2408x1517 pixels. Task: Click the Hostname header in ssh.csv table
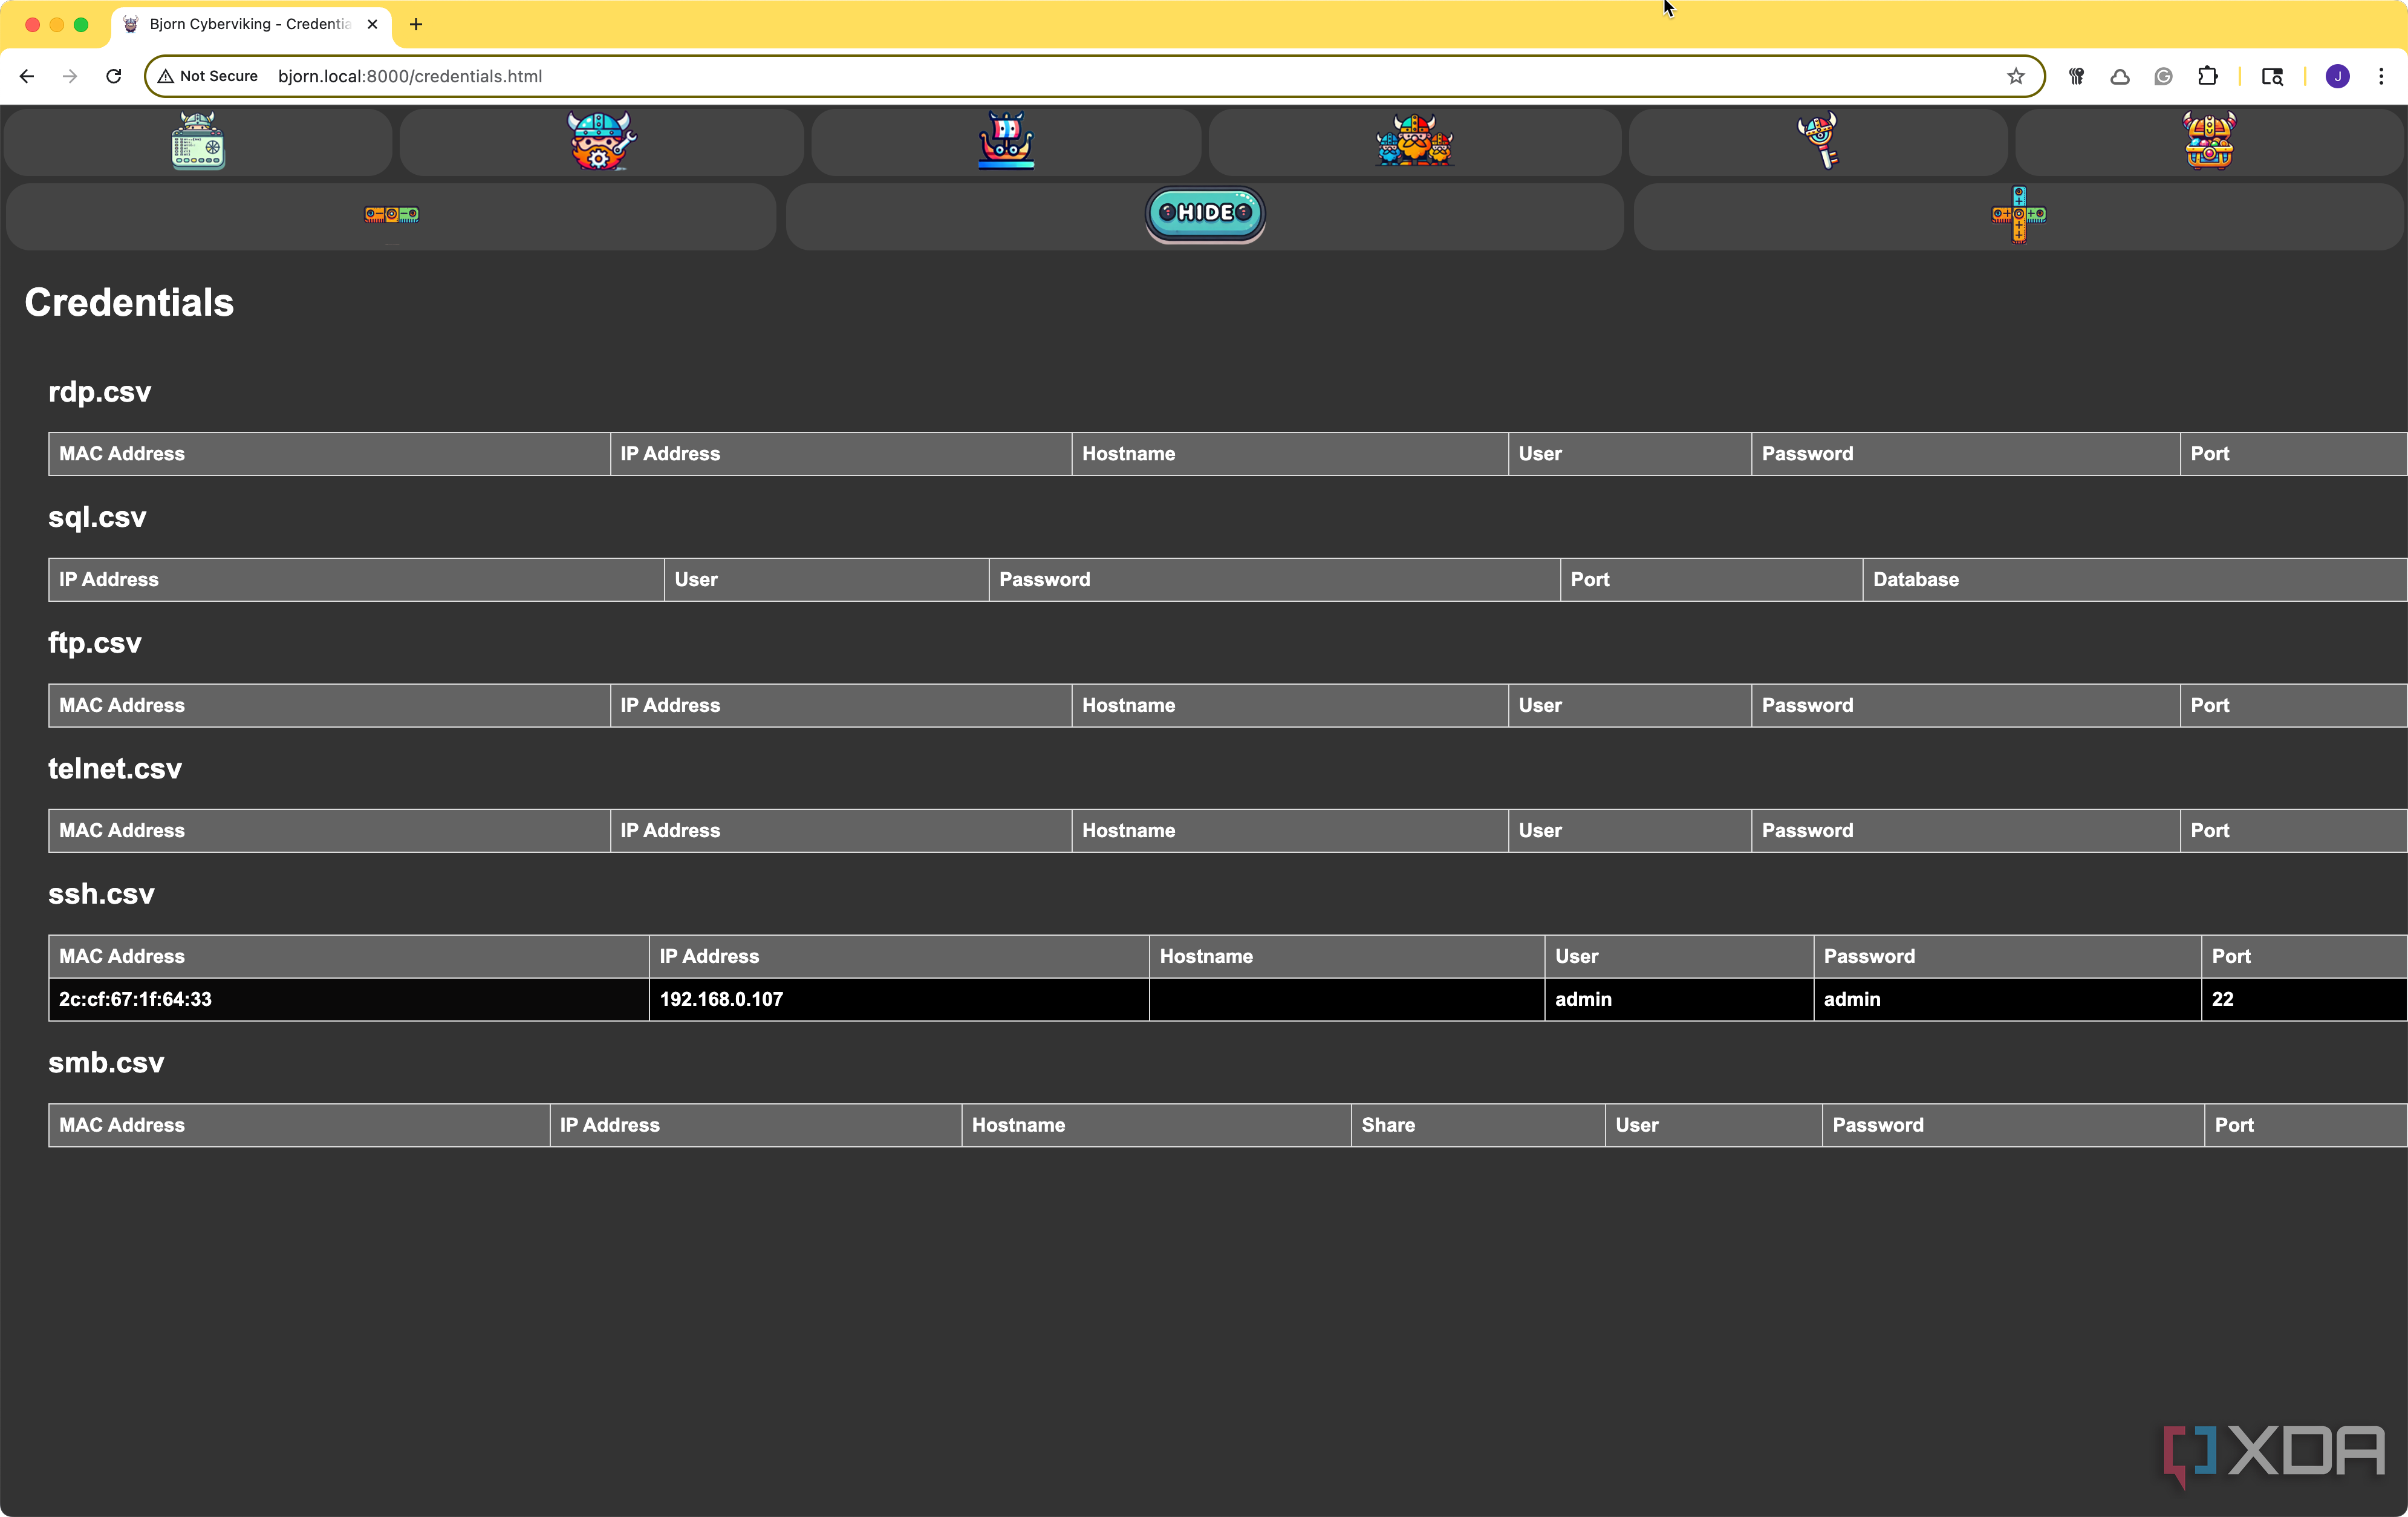tap(1346, 957)
